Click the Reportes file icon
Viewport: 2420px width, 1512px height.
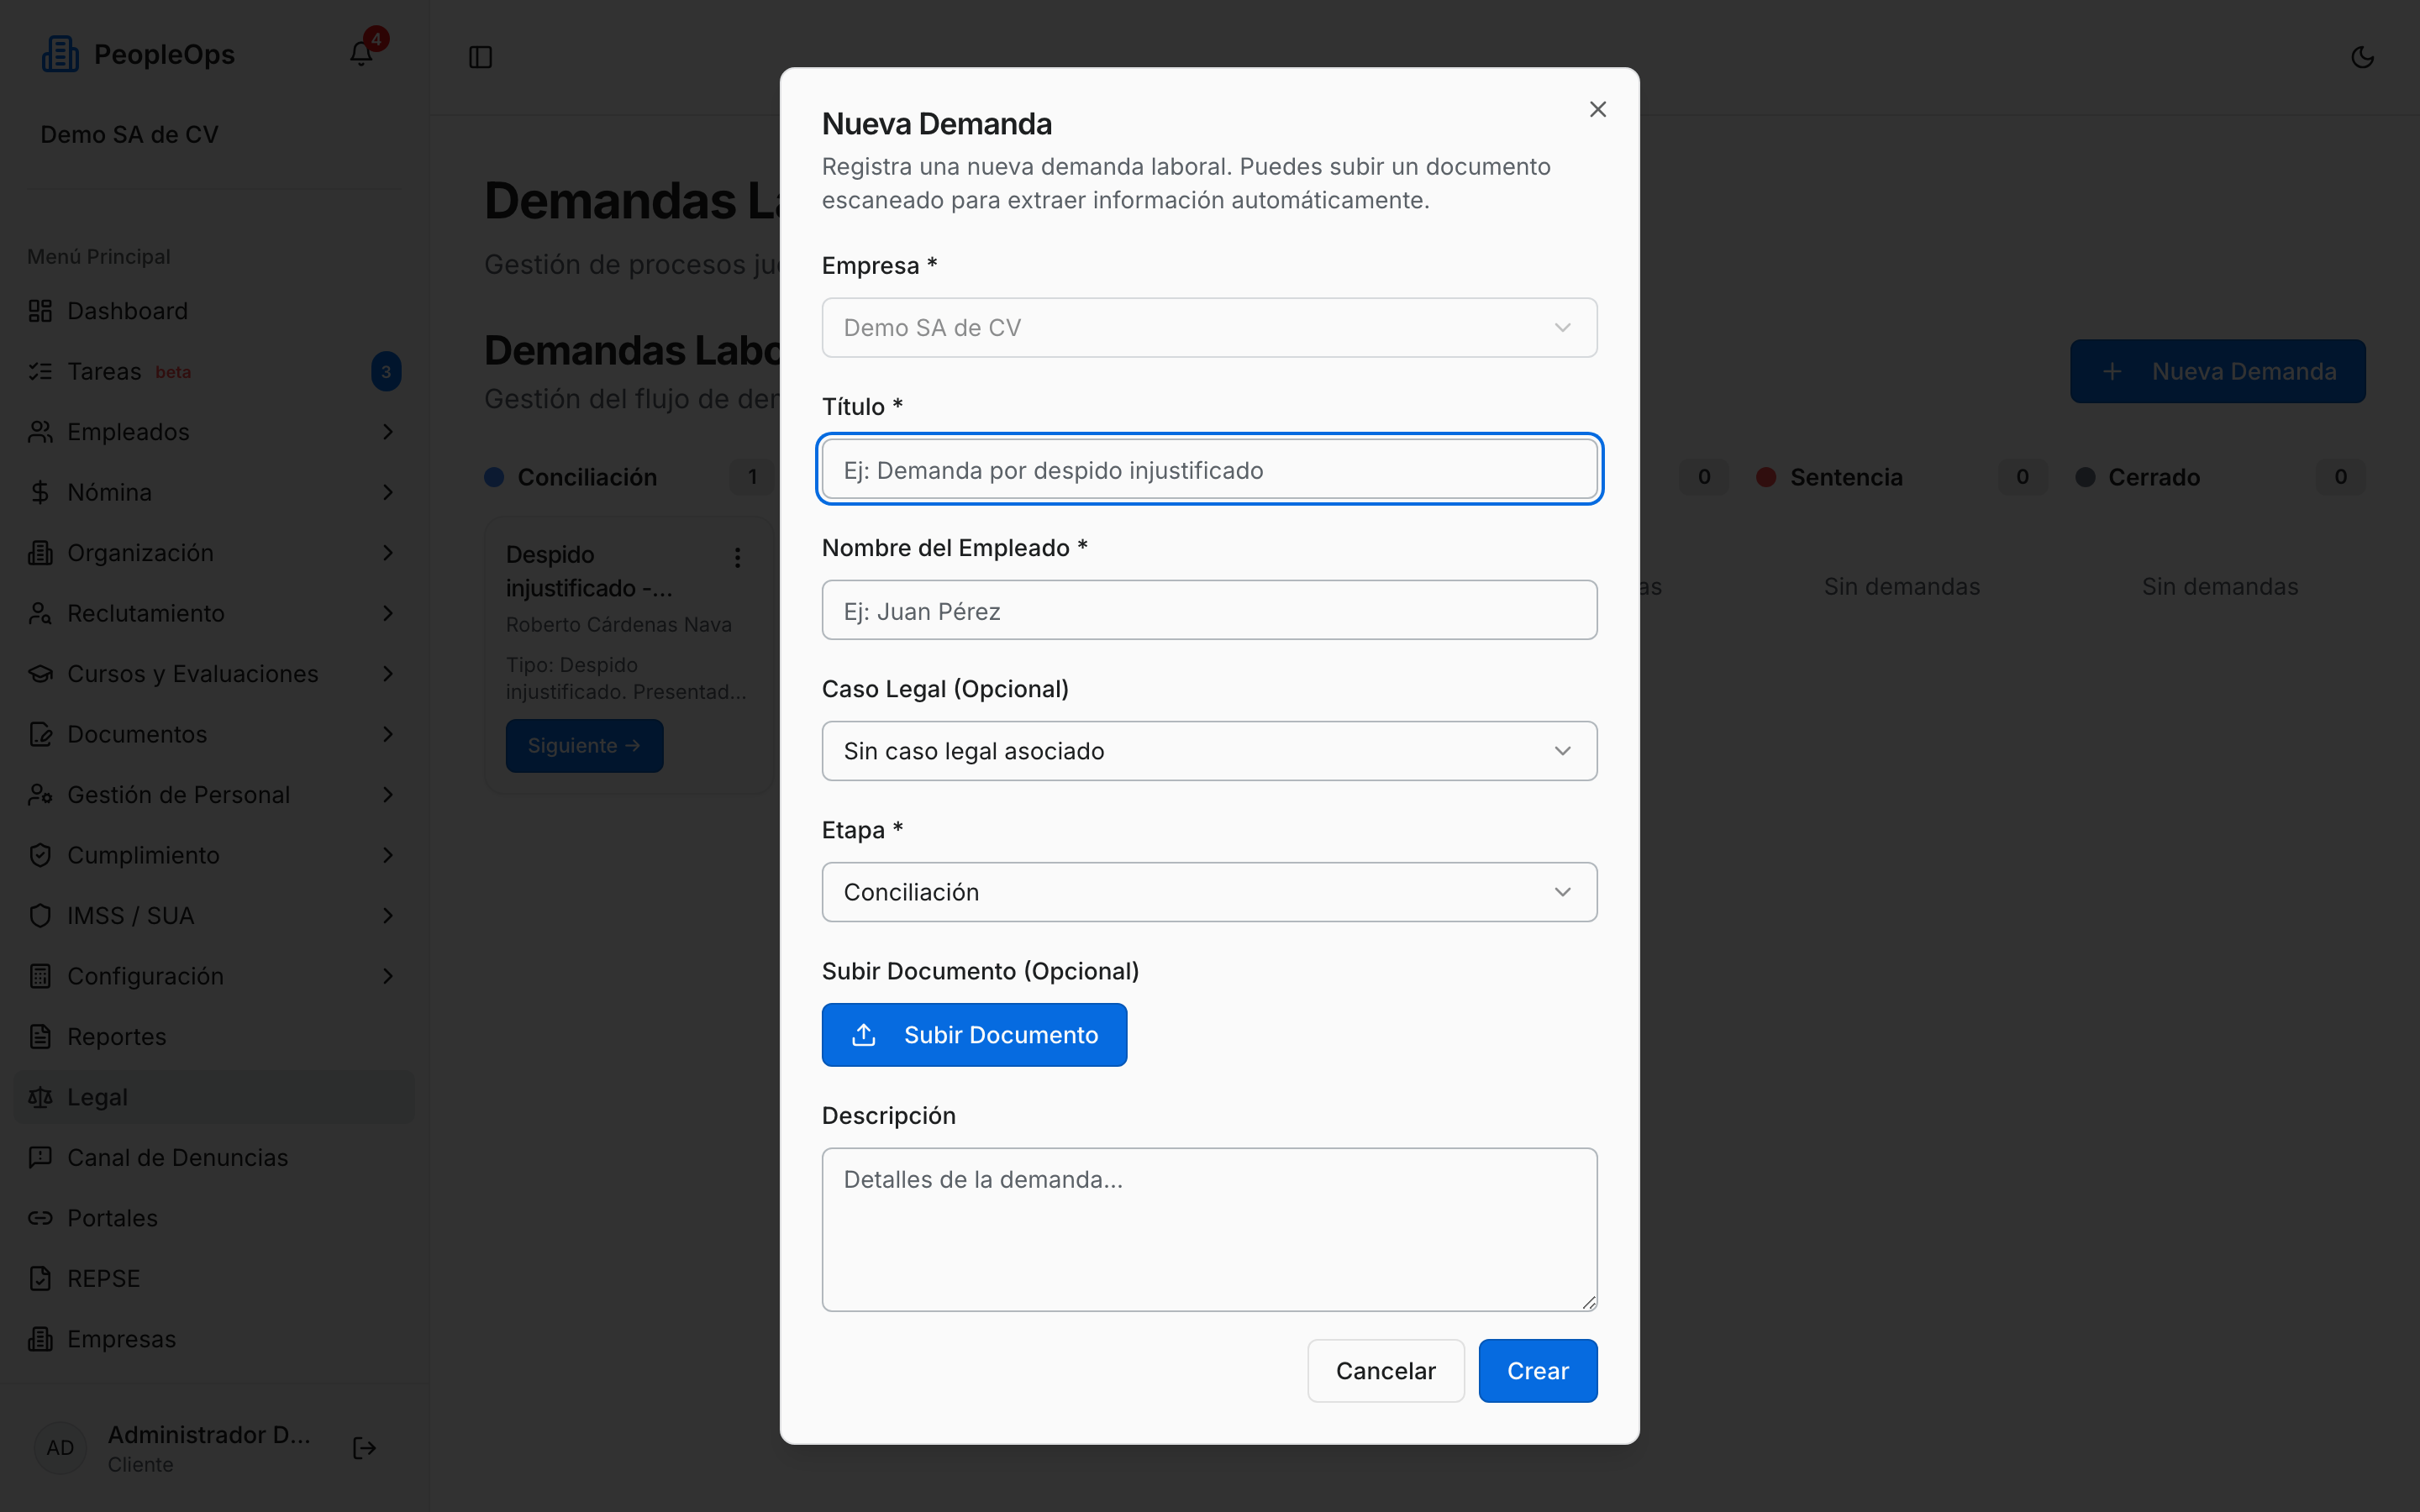click(x=40, y=1037)
